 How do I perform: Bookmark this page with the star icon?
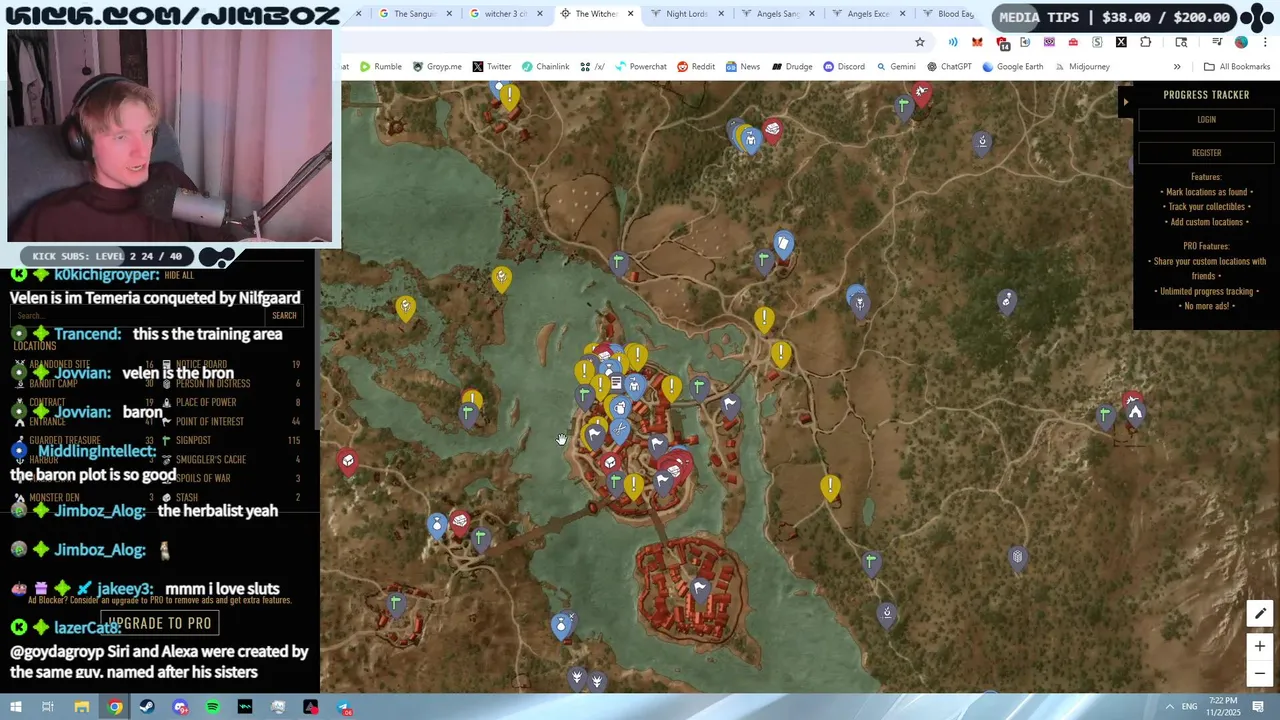(x=920, y=42)
